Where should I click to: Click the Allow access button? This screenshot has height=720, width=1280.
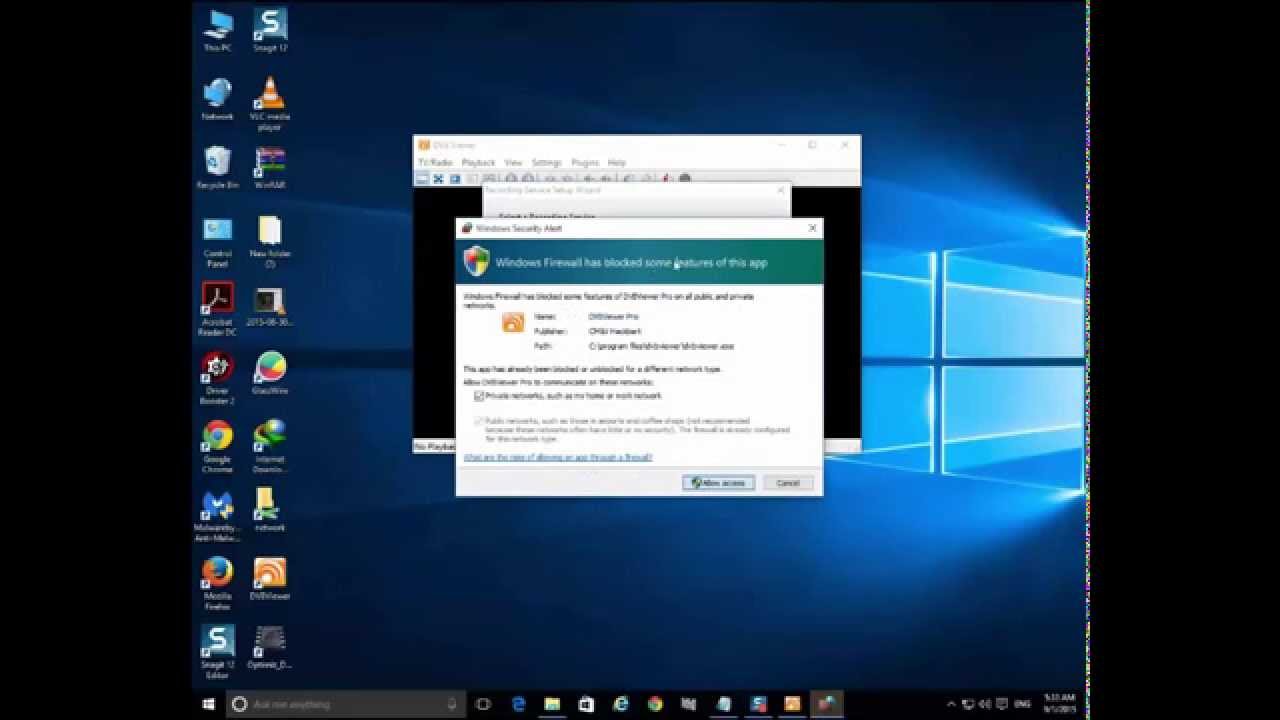pyautogui.click(x=719, y=483)
